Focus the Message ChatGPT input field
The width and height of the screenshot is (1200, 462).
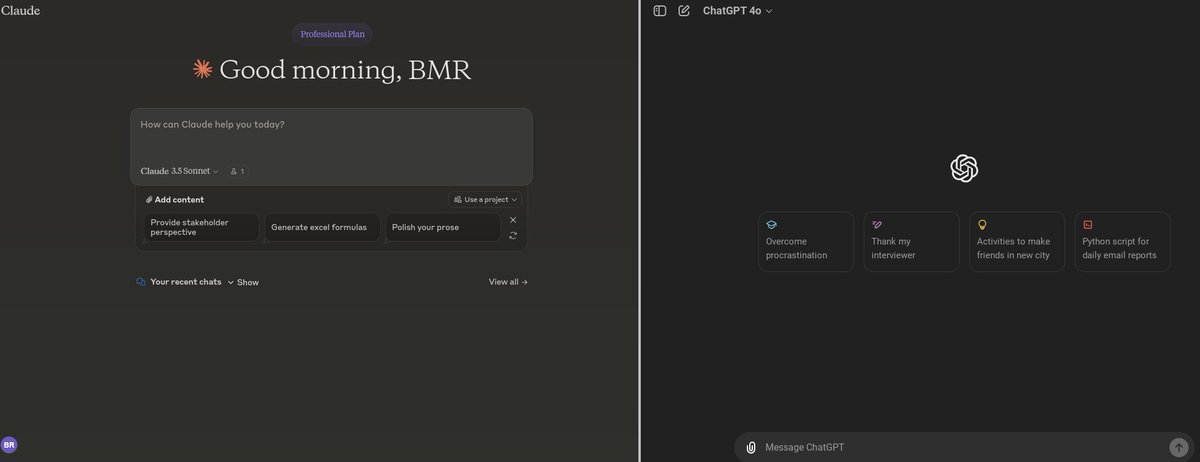tap(963, 447)
